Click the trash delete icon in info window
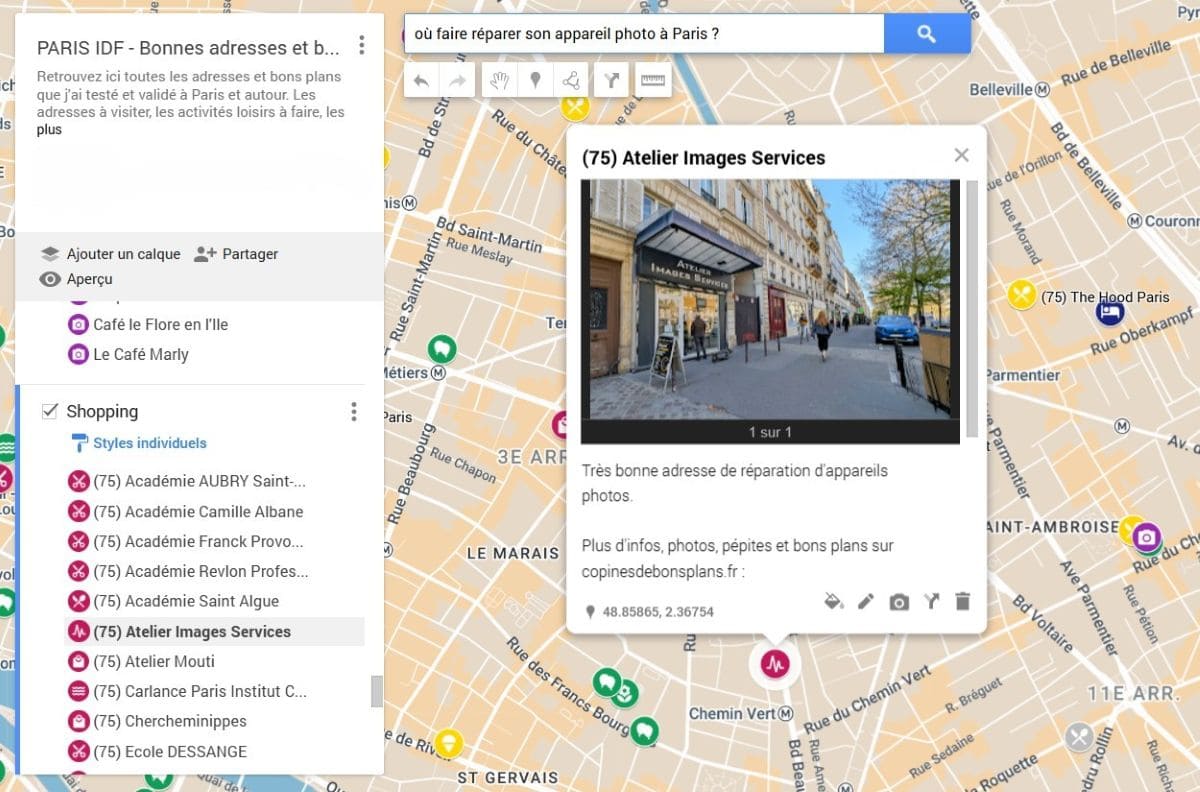The height and width of the screenshot is (792, 1200). click(x=962, y=602)
